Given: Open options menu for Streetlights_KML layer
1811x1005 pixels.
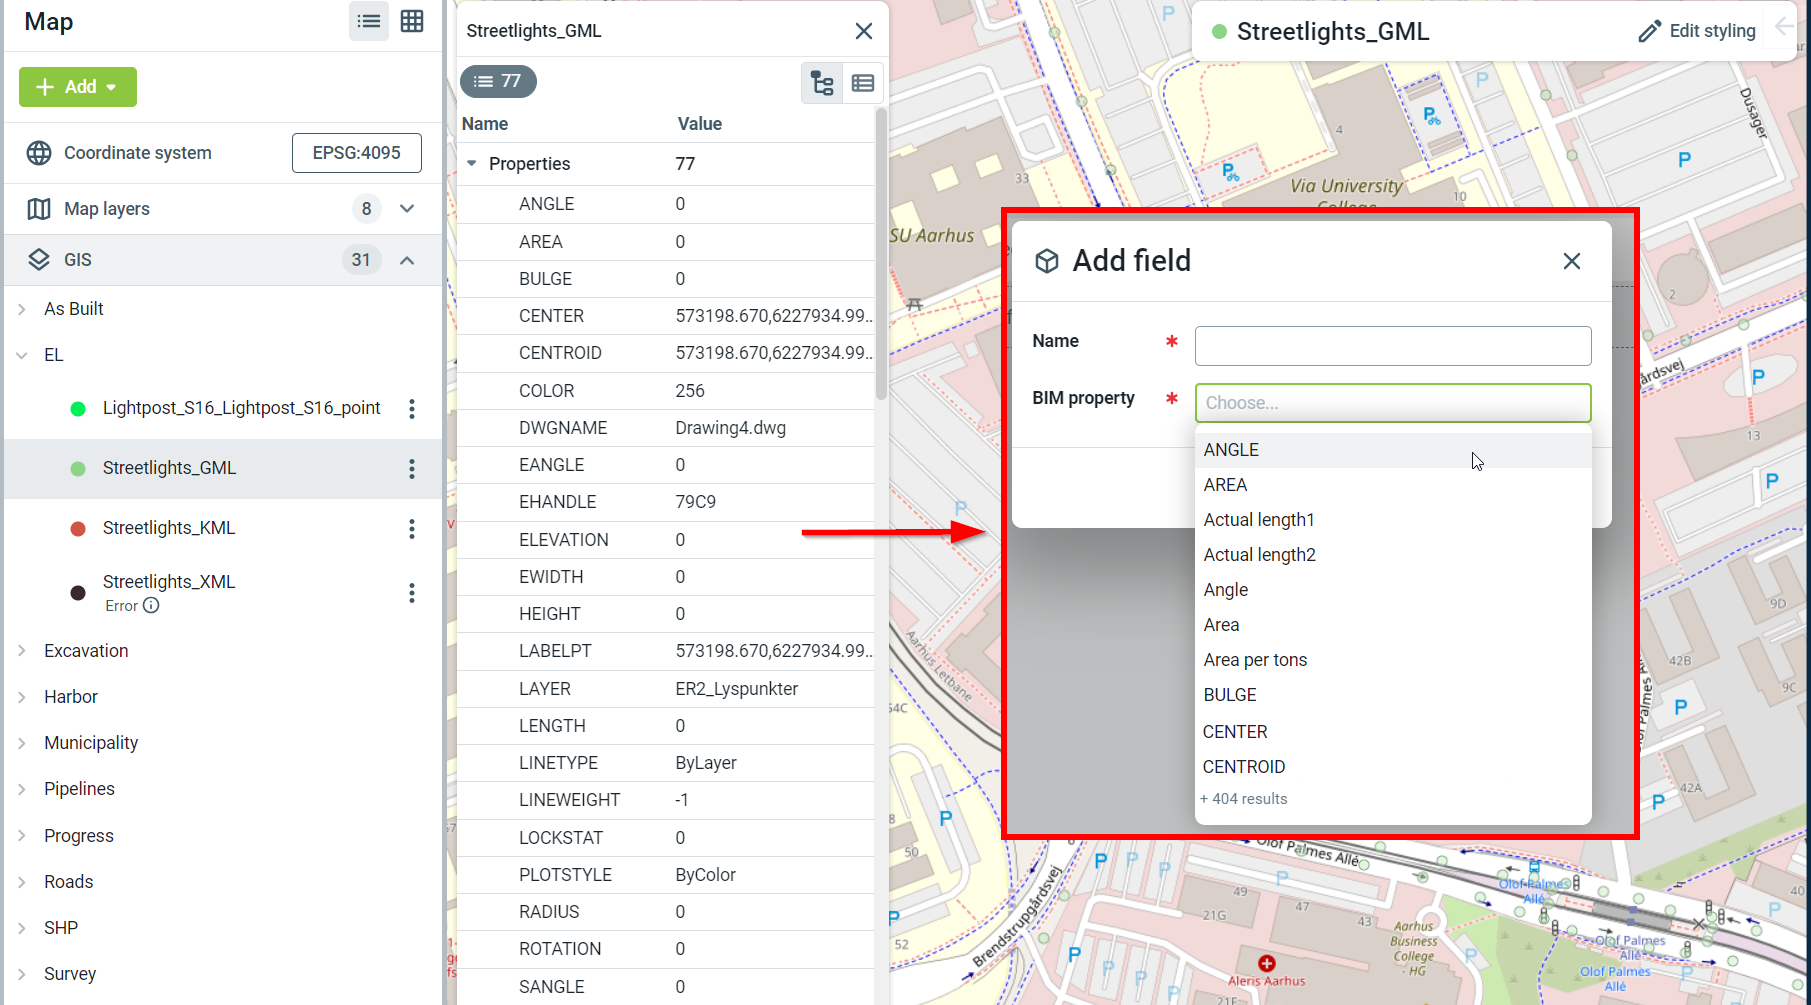Looking at the screenshot, I should pos(411,529).
